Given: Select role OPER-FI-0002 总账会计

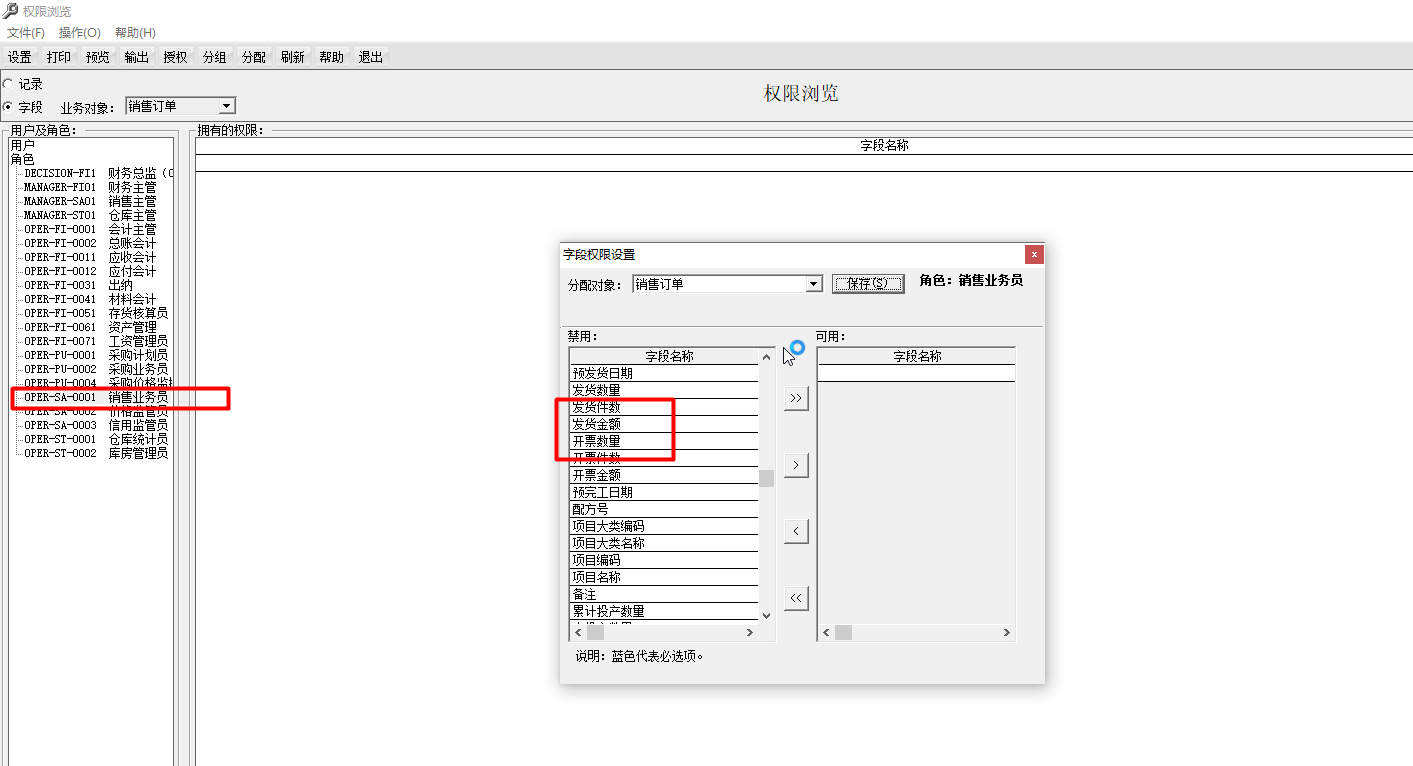Looking at the screenshot, I should [90, 243].
